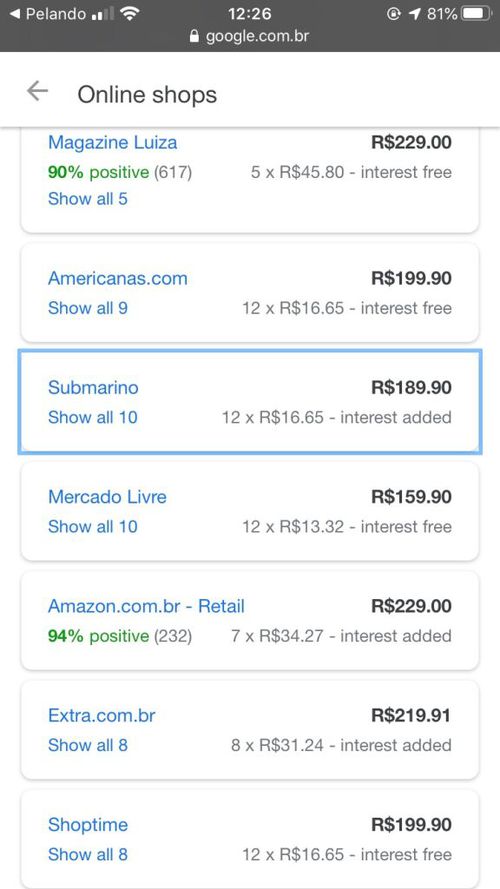Open the Amazon.com.br - Retail link
The height and width of the screenshot is (889, 500).
[146, 606]
